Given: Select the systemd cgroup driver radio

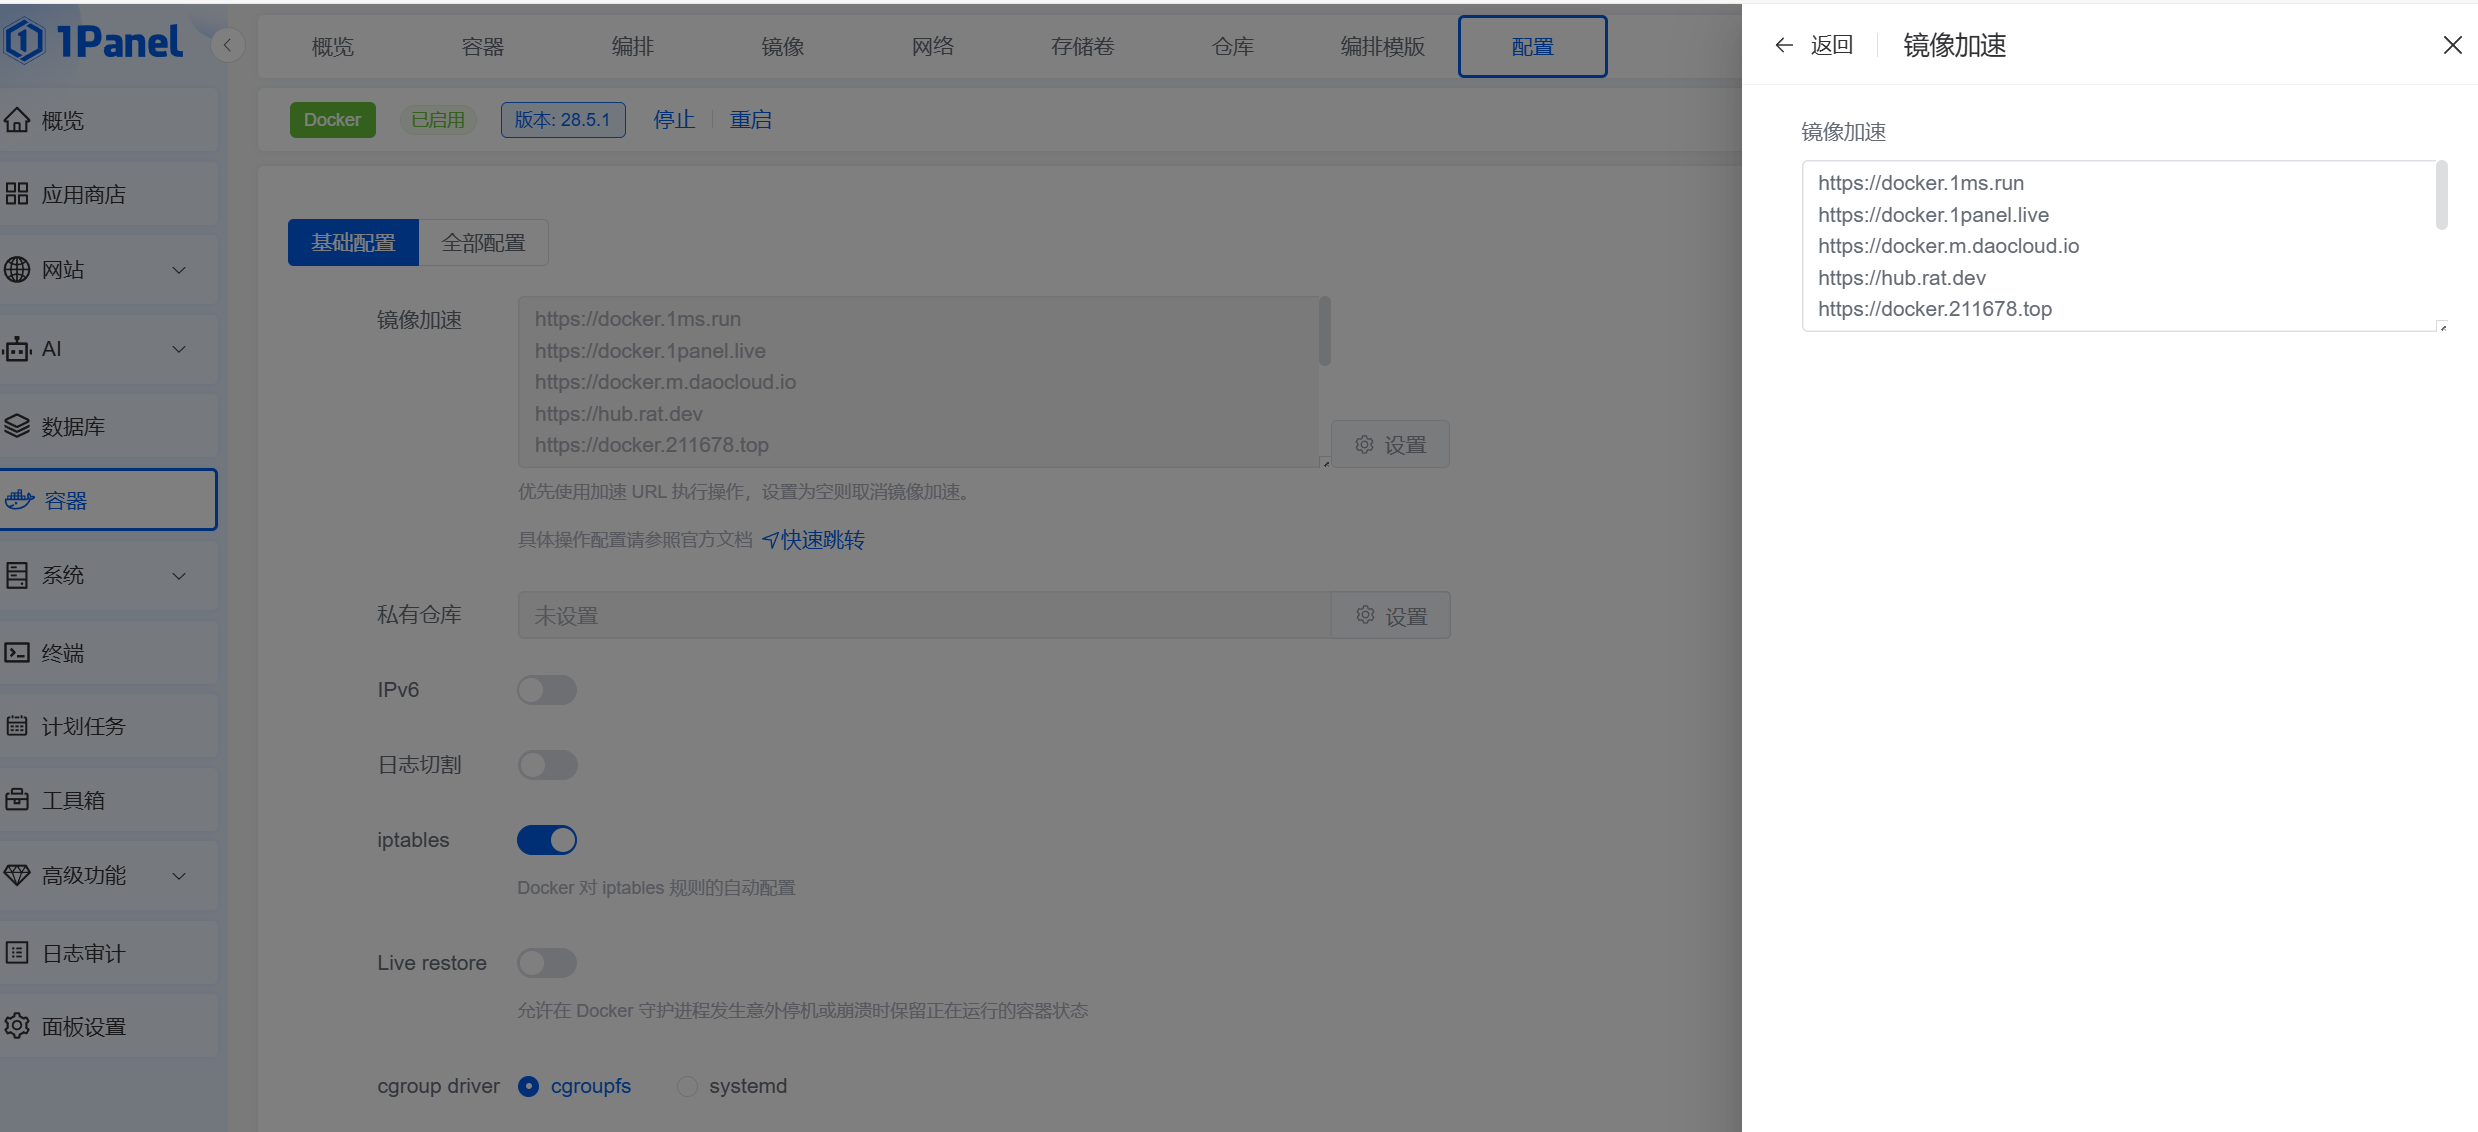Looking at the screenshot, I should [x=687, y=1086].
